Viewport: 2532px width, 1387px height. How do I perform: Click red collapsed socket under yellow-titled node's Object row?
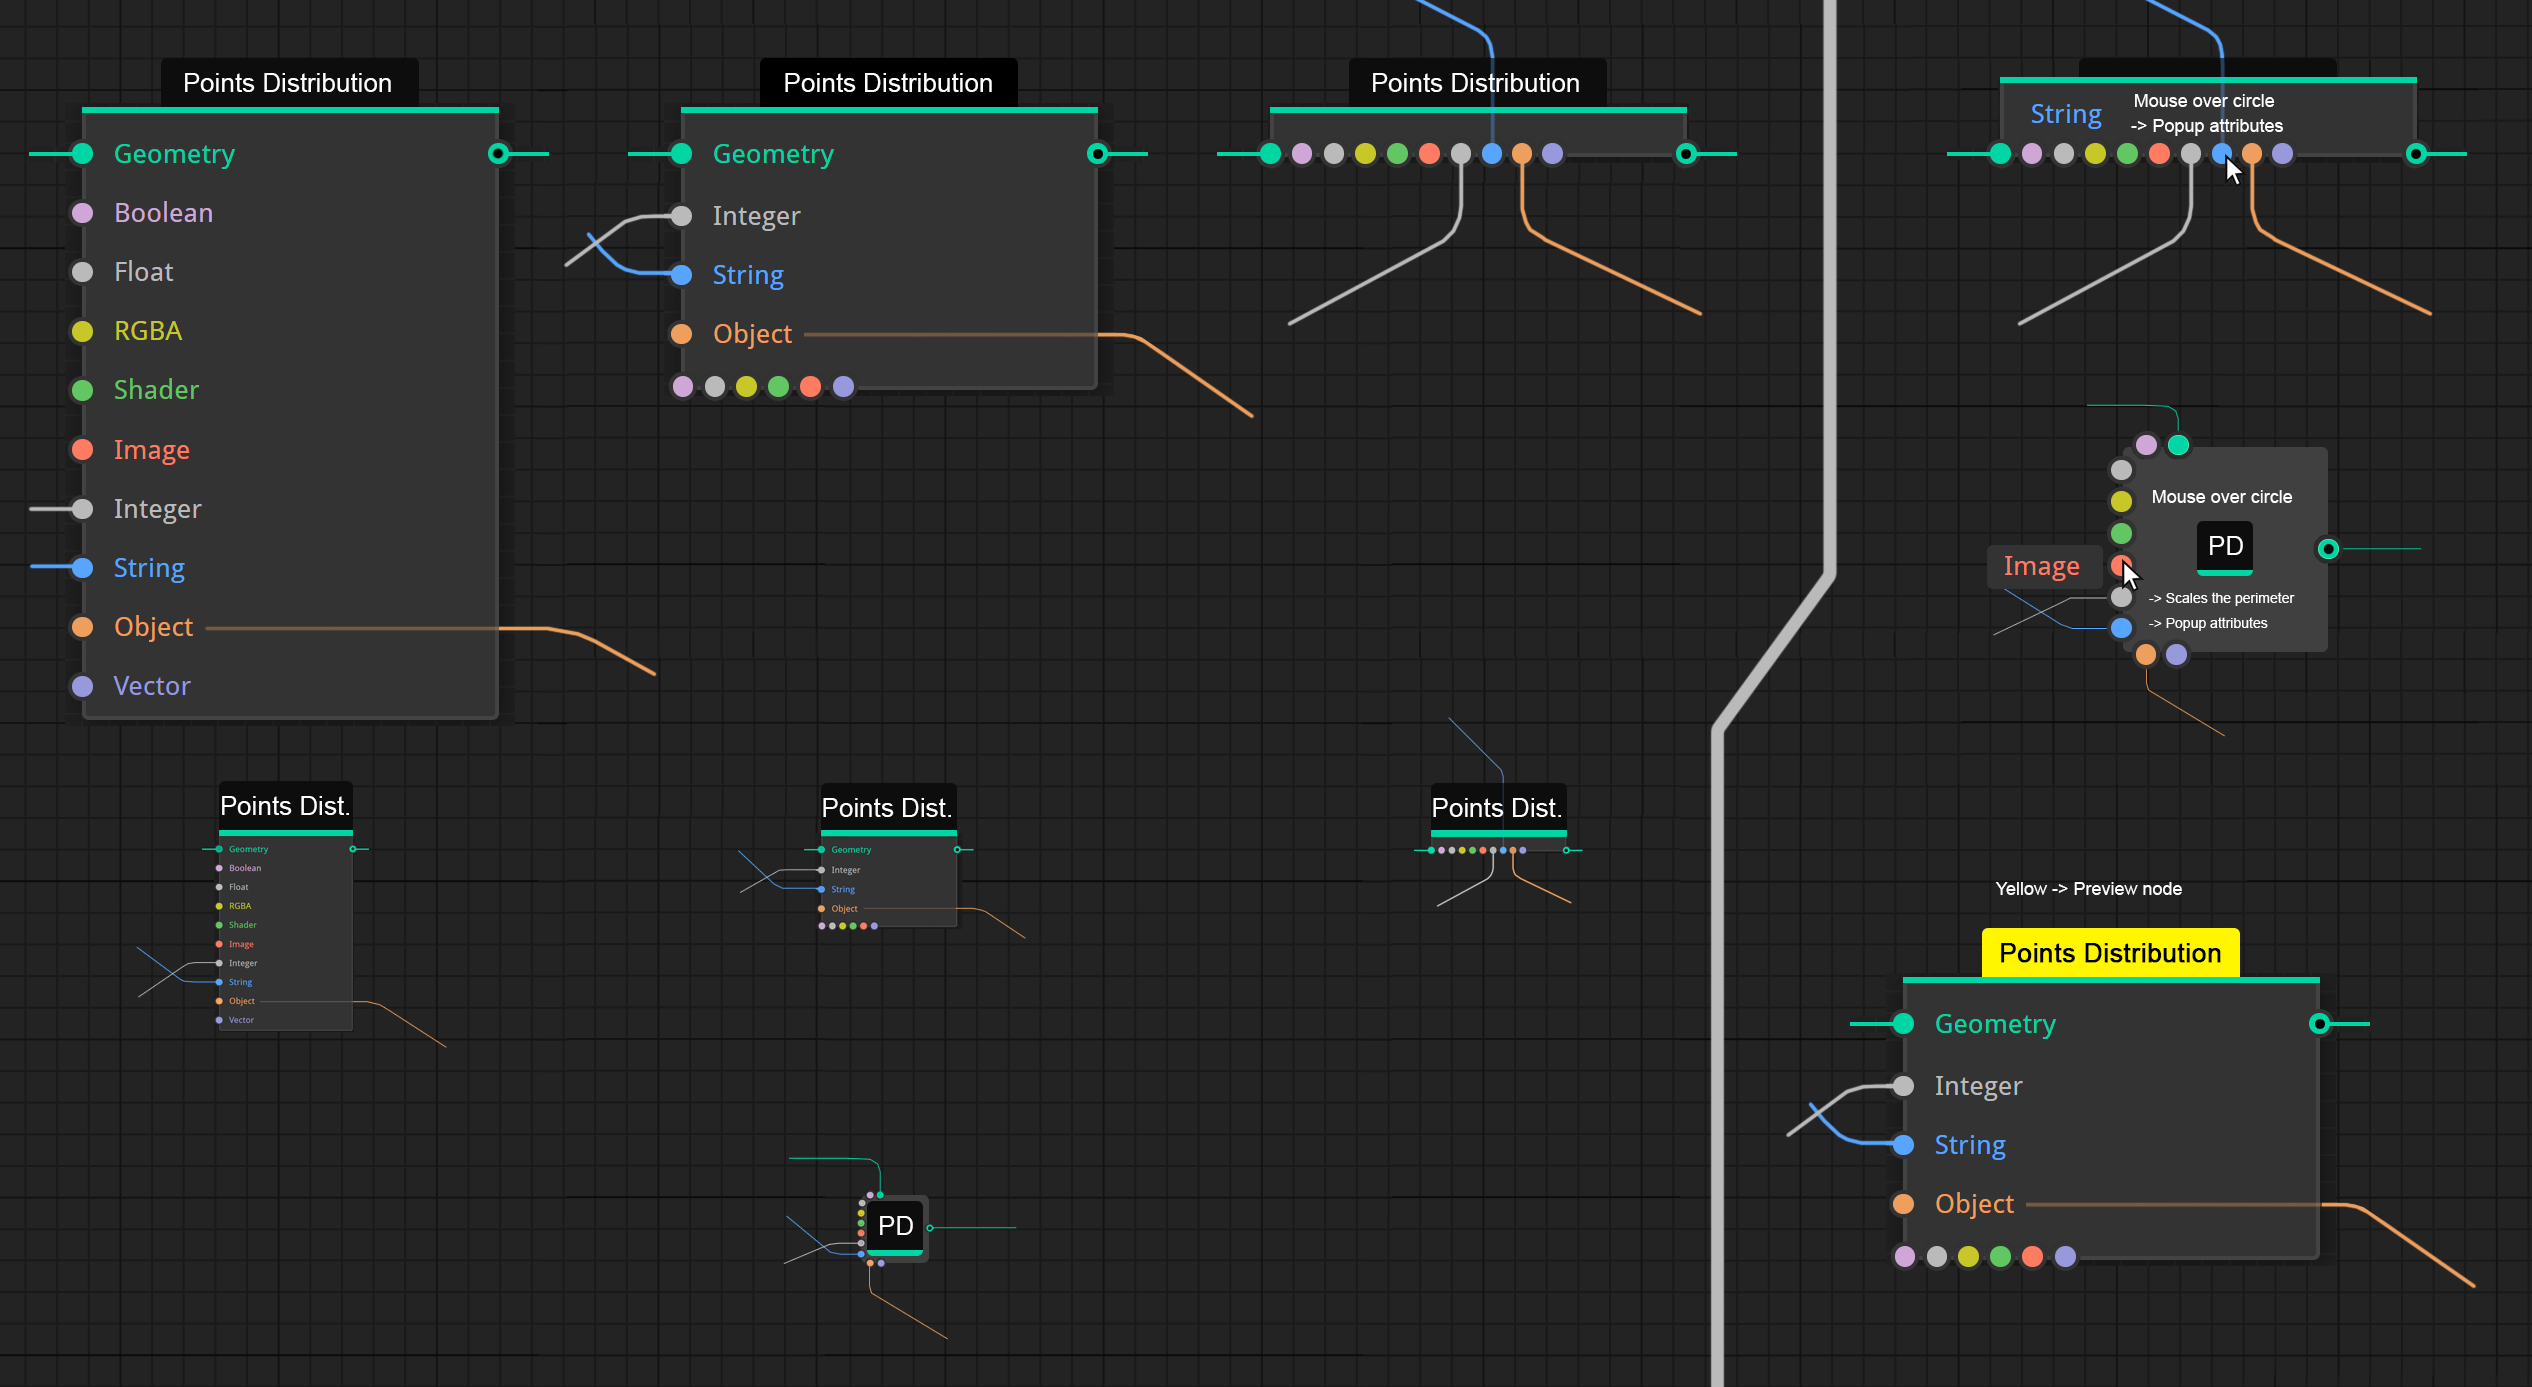click(2033, 1257)
